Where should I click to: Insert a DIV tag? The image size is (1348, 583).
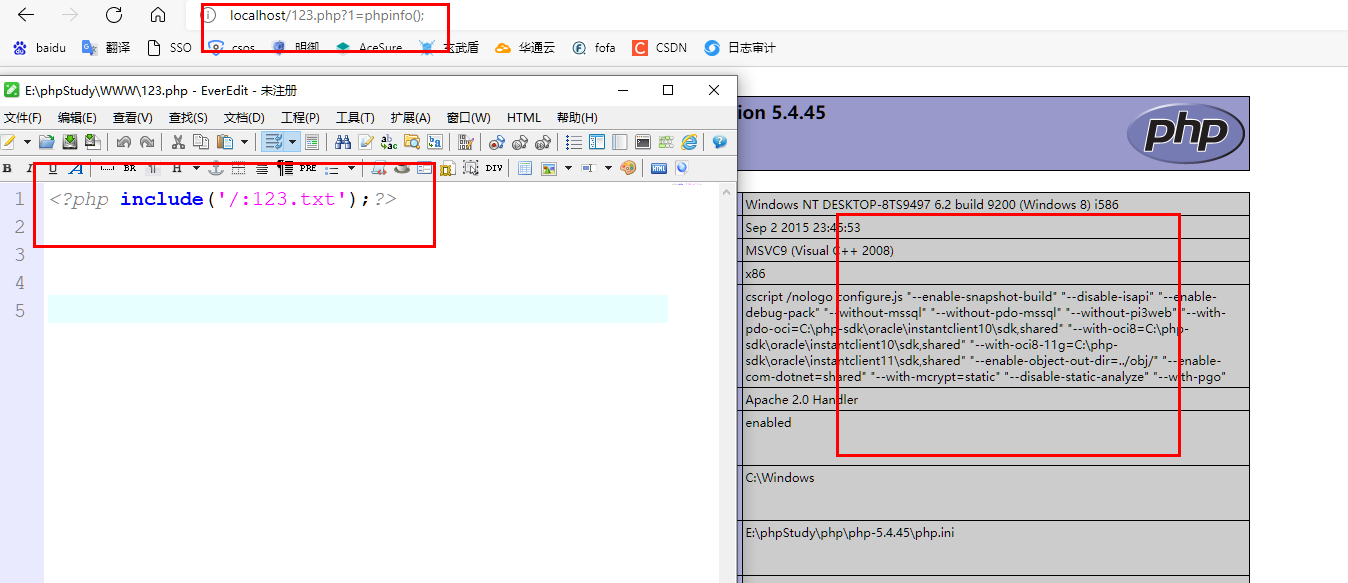click(x=494, y=168)
